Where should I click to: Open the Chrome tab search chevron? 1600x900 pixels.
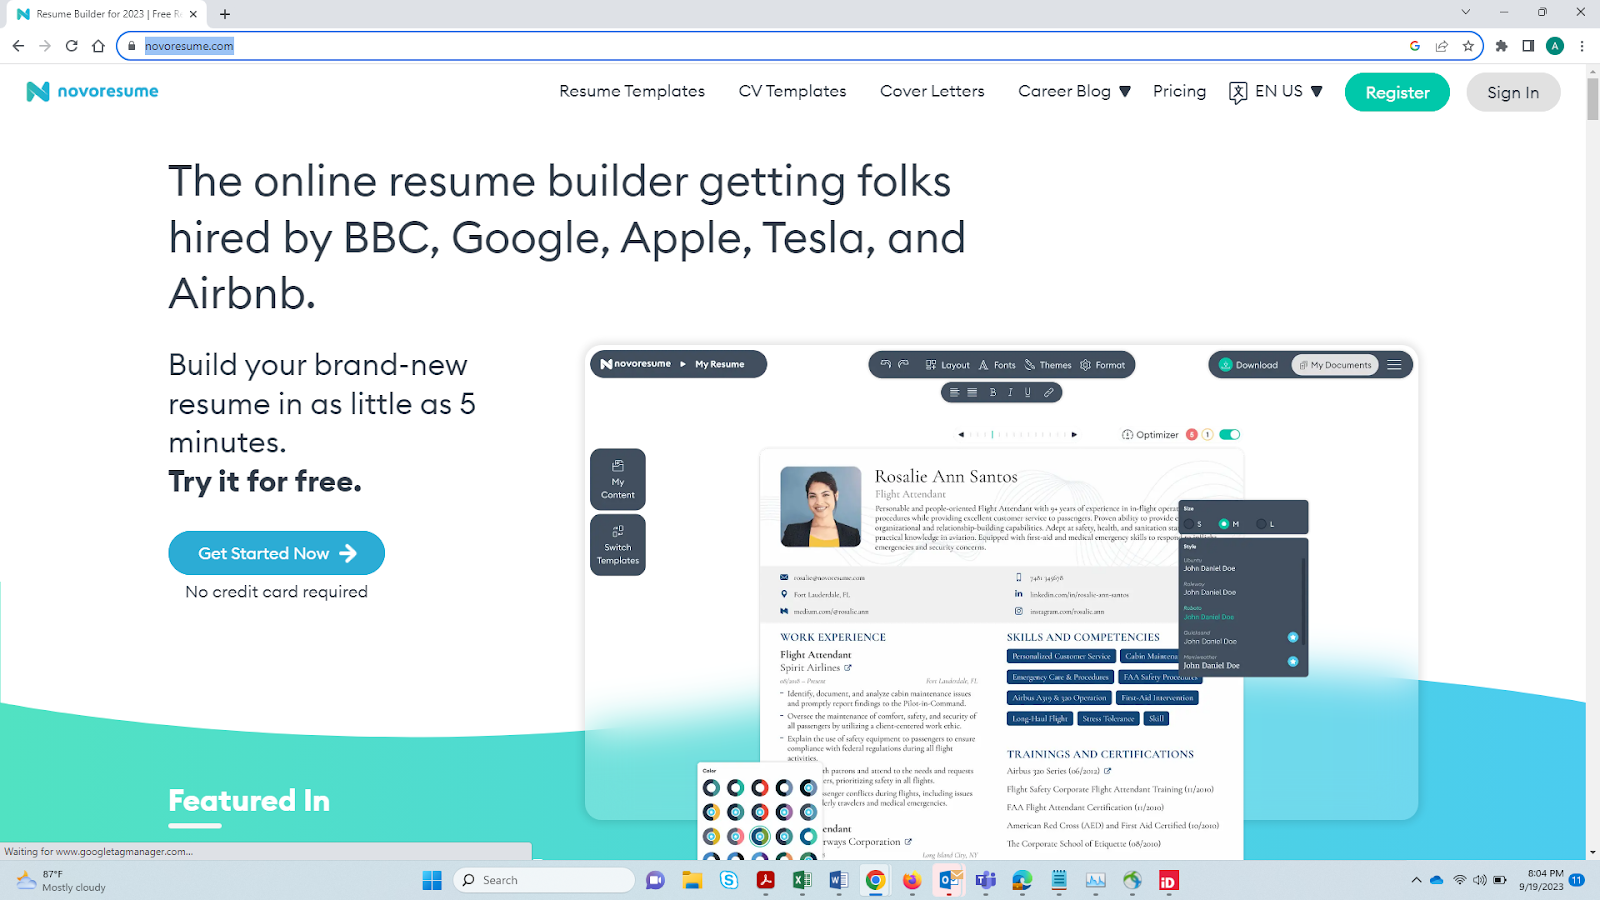point(1466,13)
